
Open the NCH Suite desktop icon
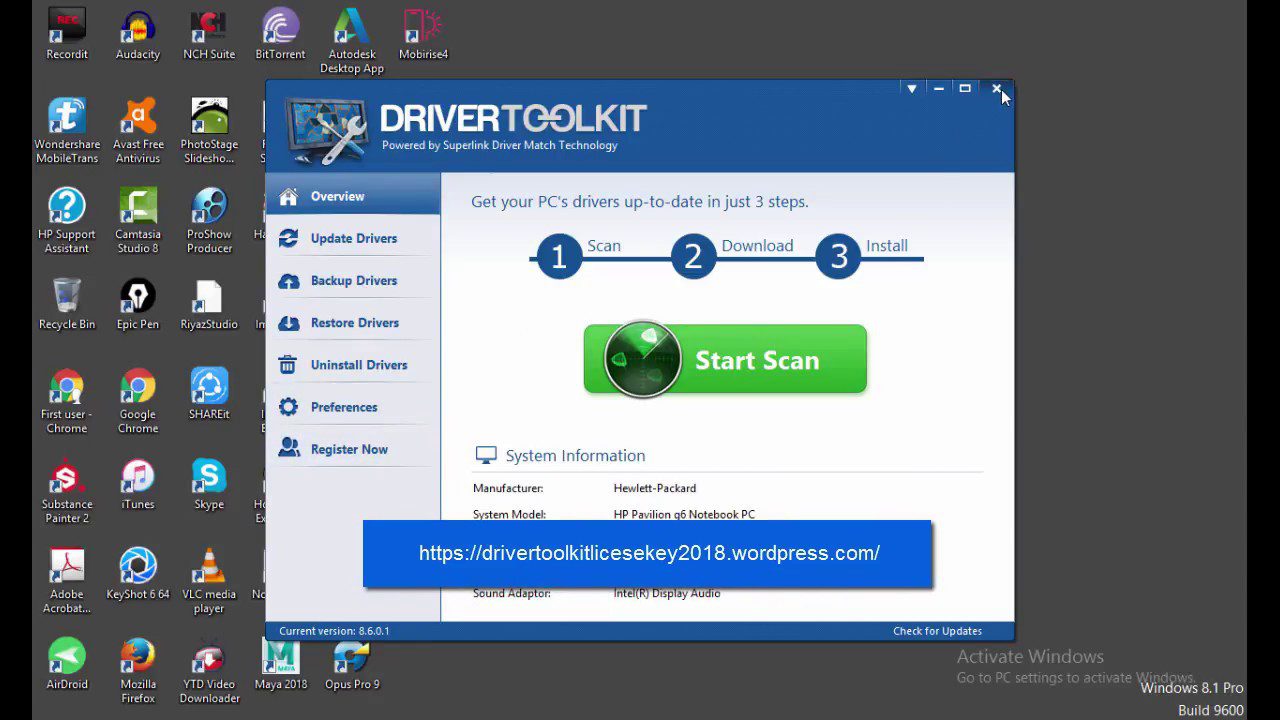209,35
